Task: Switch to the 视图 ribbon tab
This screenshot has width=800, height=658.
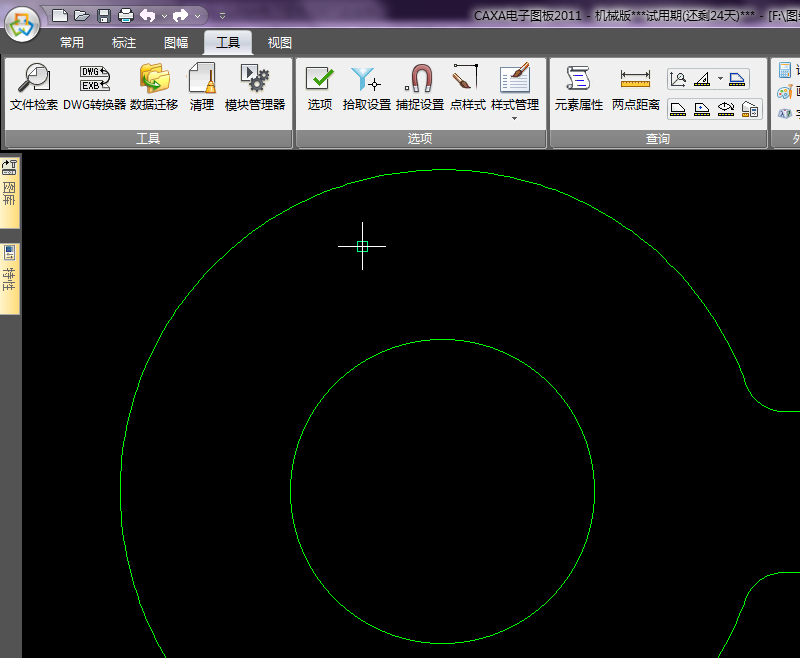Action: click(x=280, y=43)
